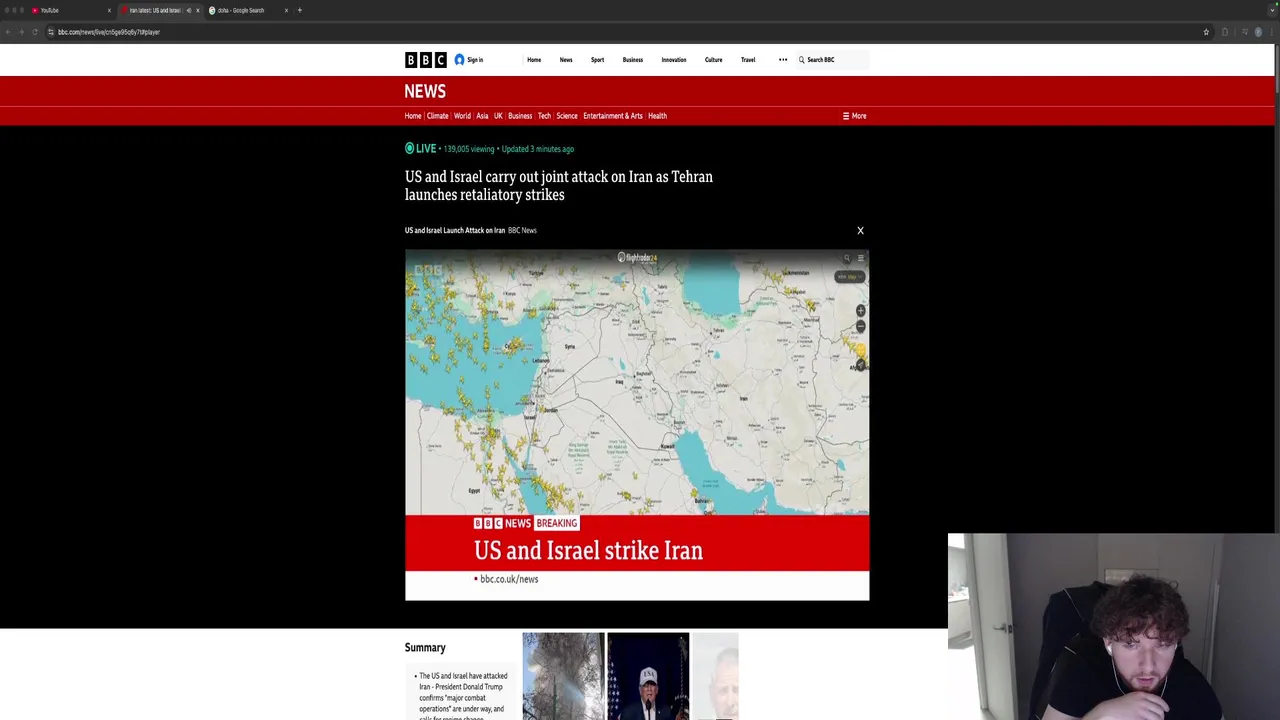Open Tech news section
The height and width of the screenshot is (720, 1280).
(544, 116)
